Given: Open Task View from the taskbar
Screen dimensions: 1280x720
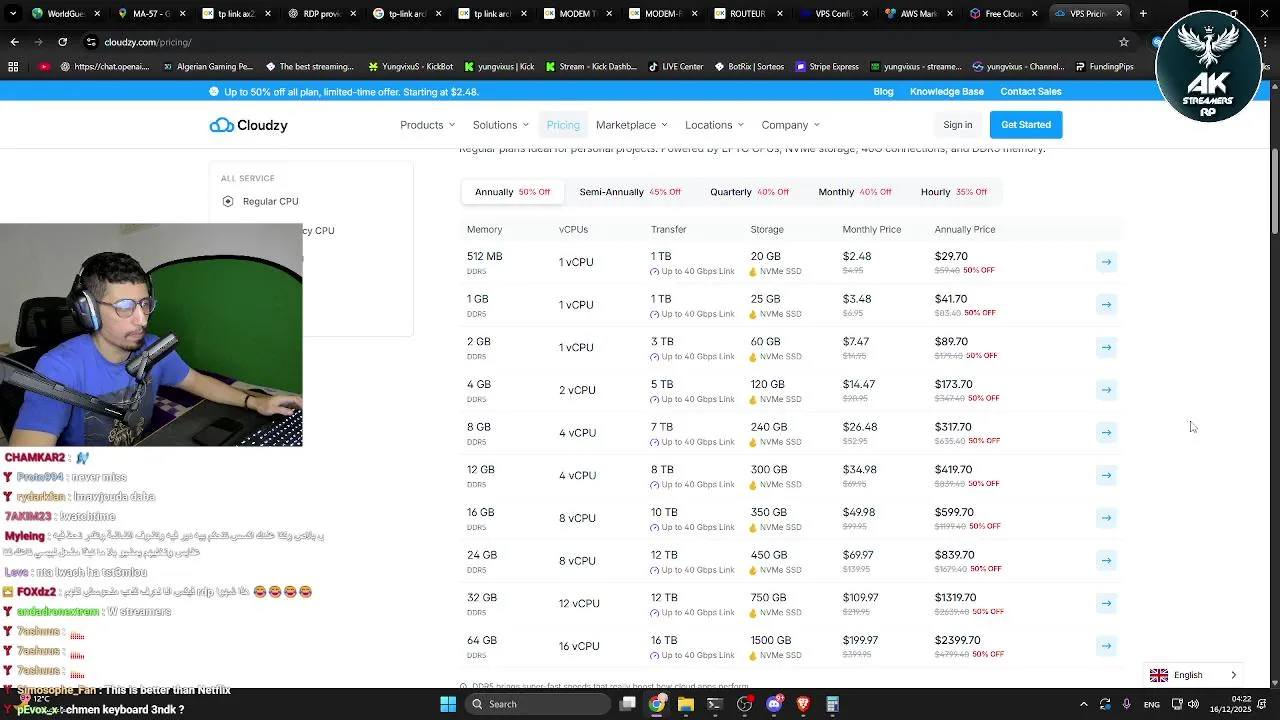Looking at the screenshot, I should tap(628, 704).
